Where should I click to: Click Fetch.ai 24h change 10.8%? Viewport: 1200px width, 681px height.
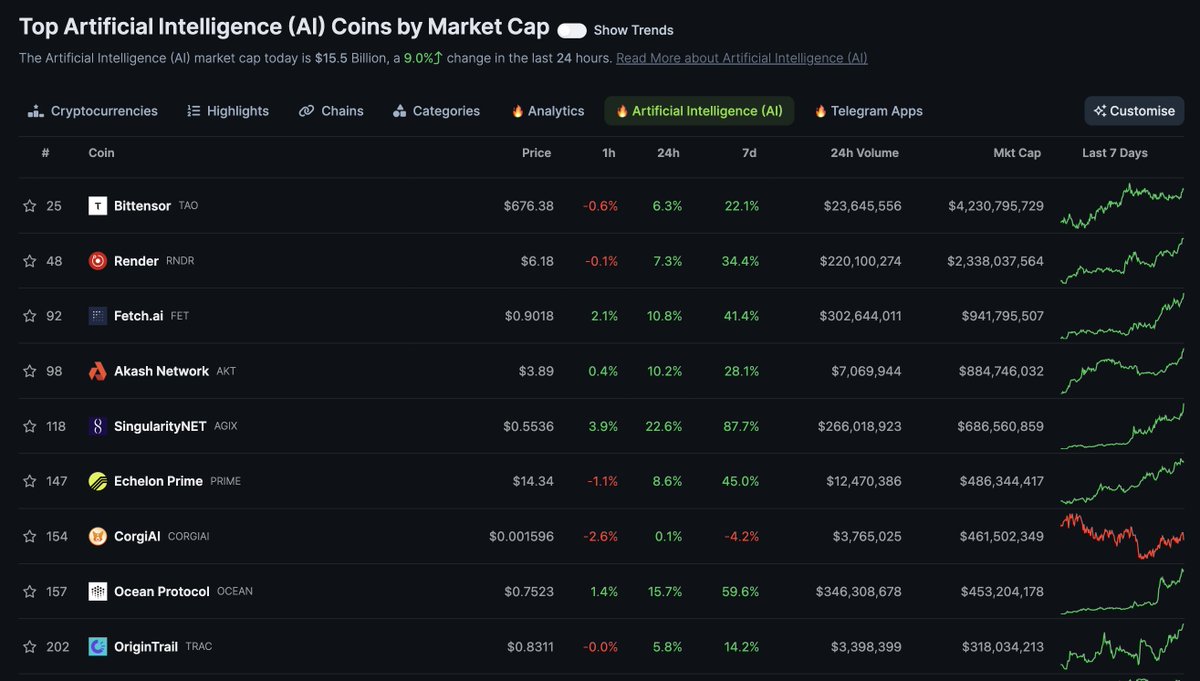[x=665, y=316]
